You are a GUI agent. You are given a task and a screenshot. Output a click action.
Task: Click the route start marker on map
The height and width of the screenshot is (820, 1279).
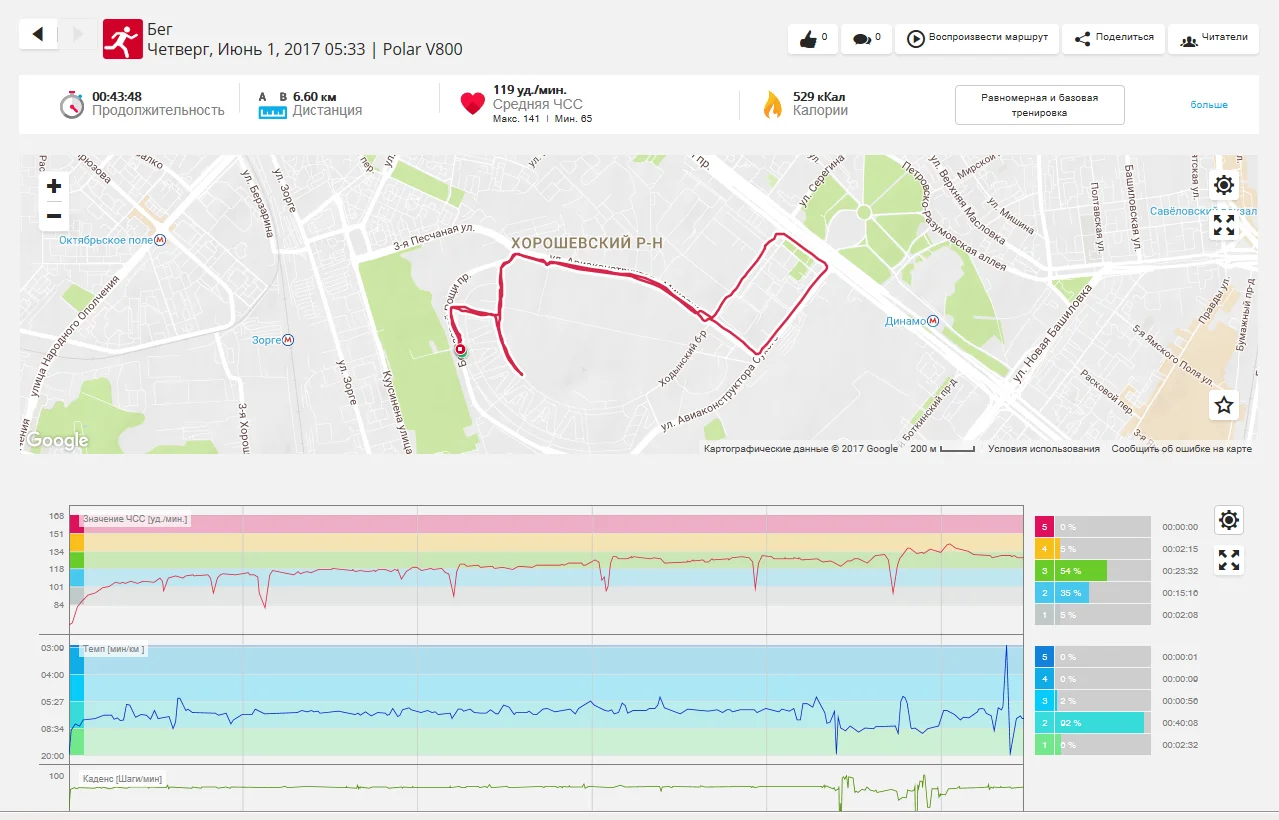[x=461, y=351]
